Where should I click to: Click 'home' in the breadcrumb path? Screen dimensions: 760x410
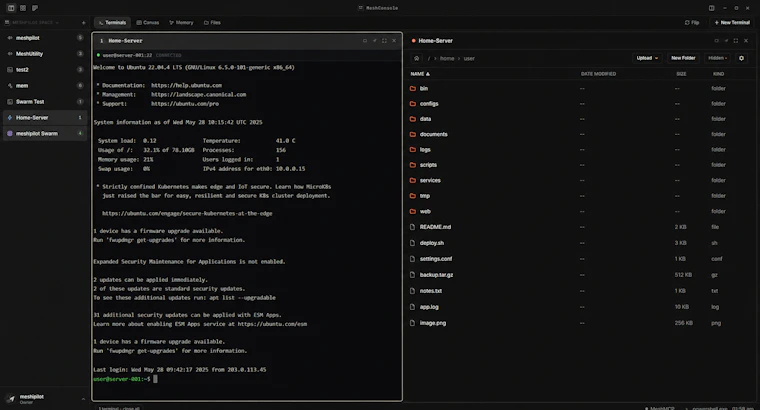[x=447, y=59]
